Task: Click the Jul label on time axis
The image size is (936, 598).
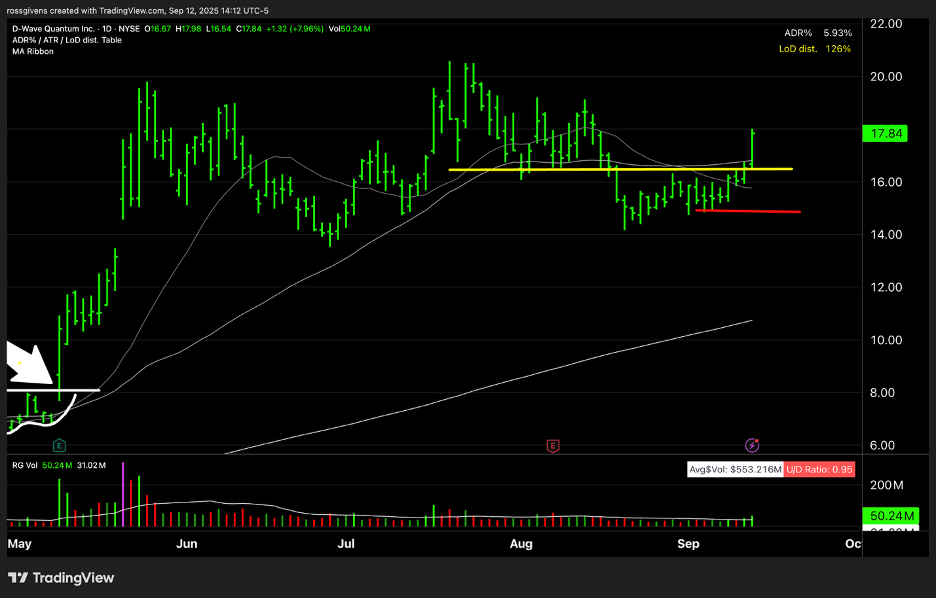Action: (347, 544)
